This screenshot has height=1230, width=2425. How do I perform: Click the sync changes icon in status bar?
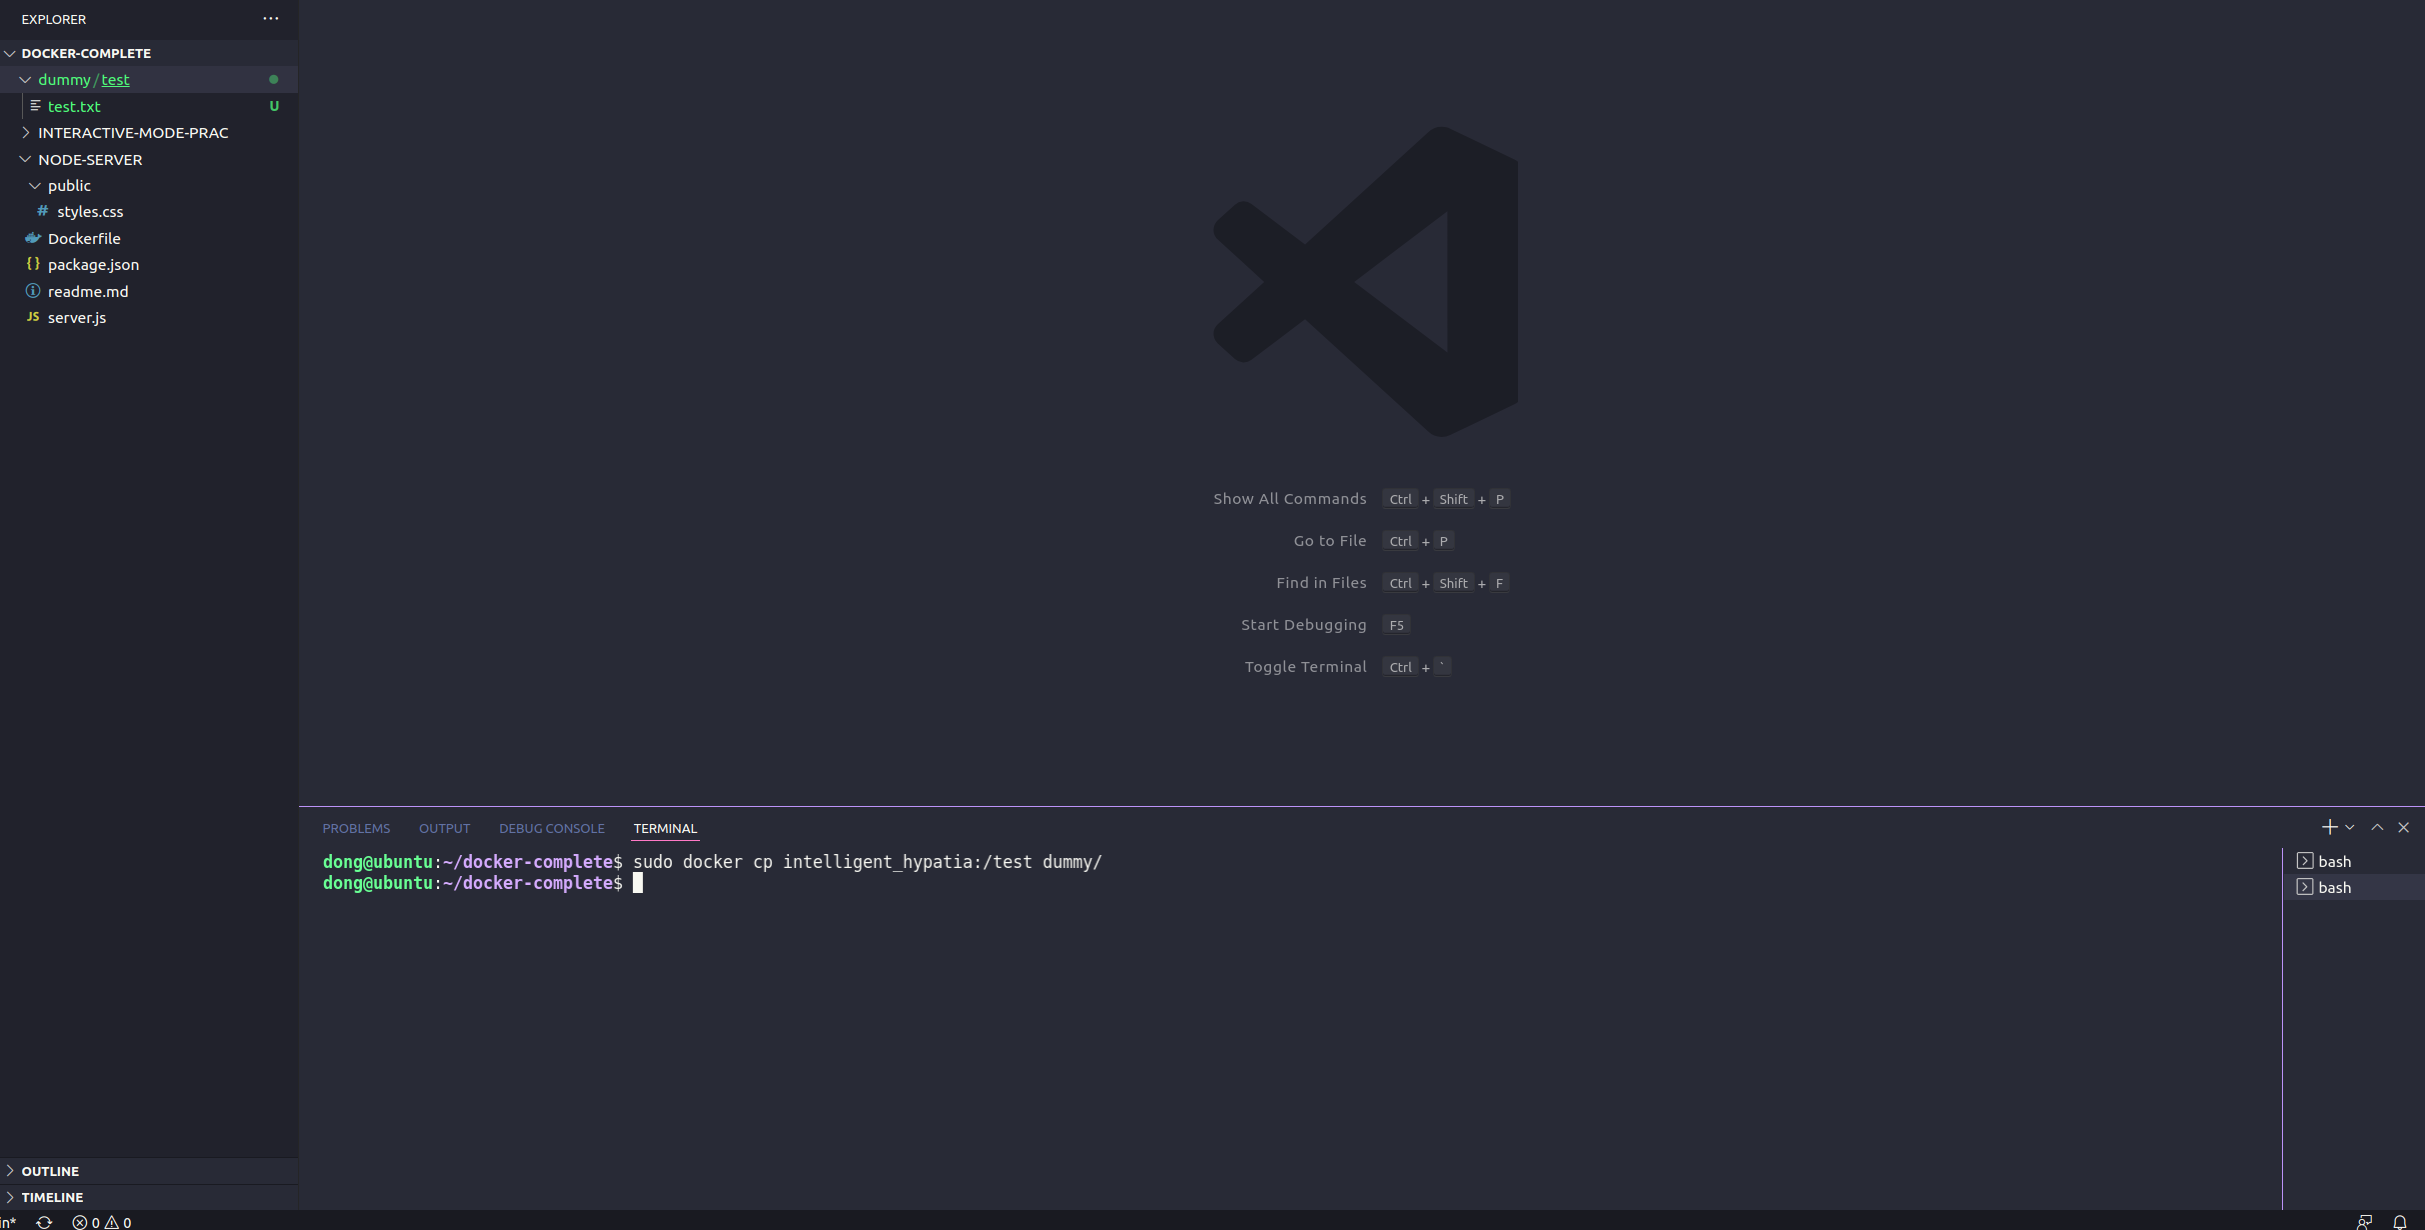pos(44,1222)
